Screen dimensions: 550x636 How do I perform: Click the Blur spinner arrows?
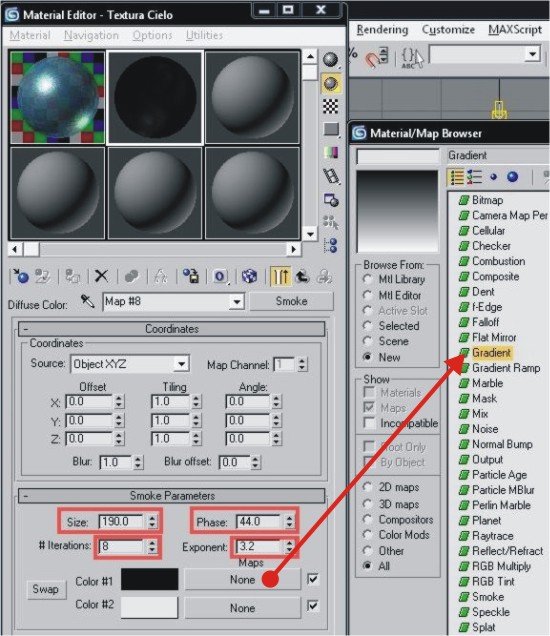[138, 462]
